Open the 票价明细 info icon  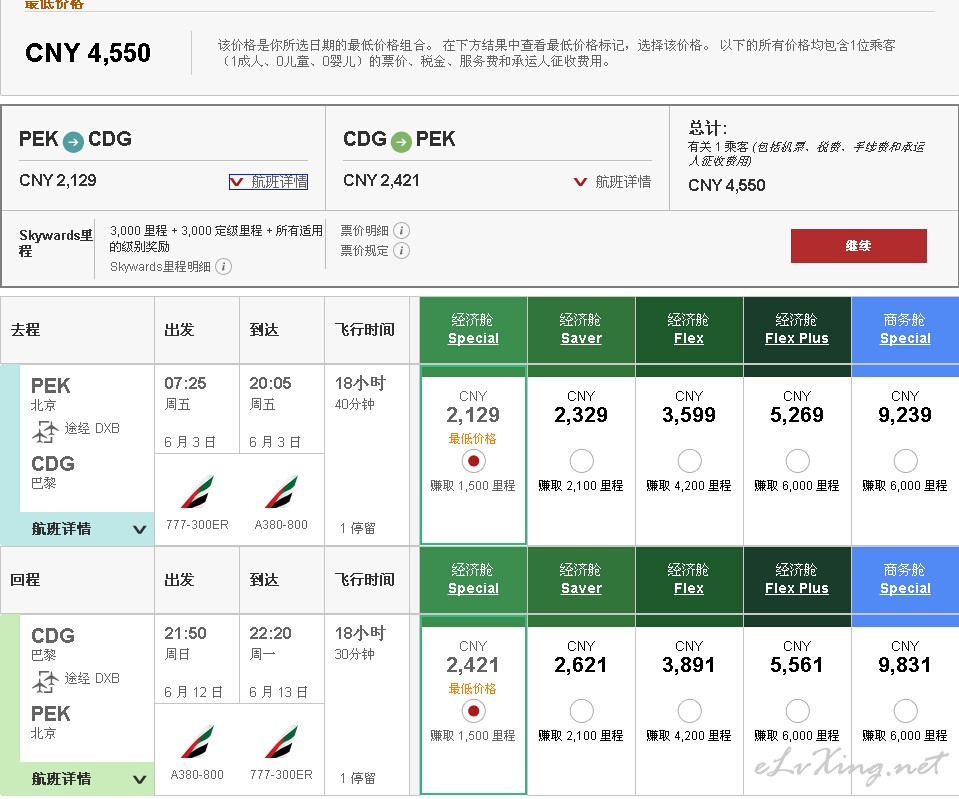pyautogui.click(x=401, y=230)
